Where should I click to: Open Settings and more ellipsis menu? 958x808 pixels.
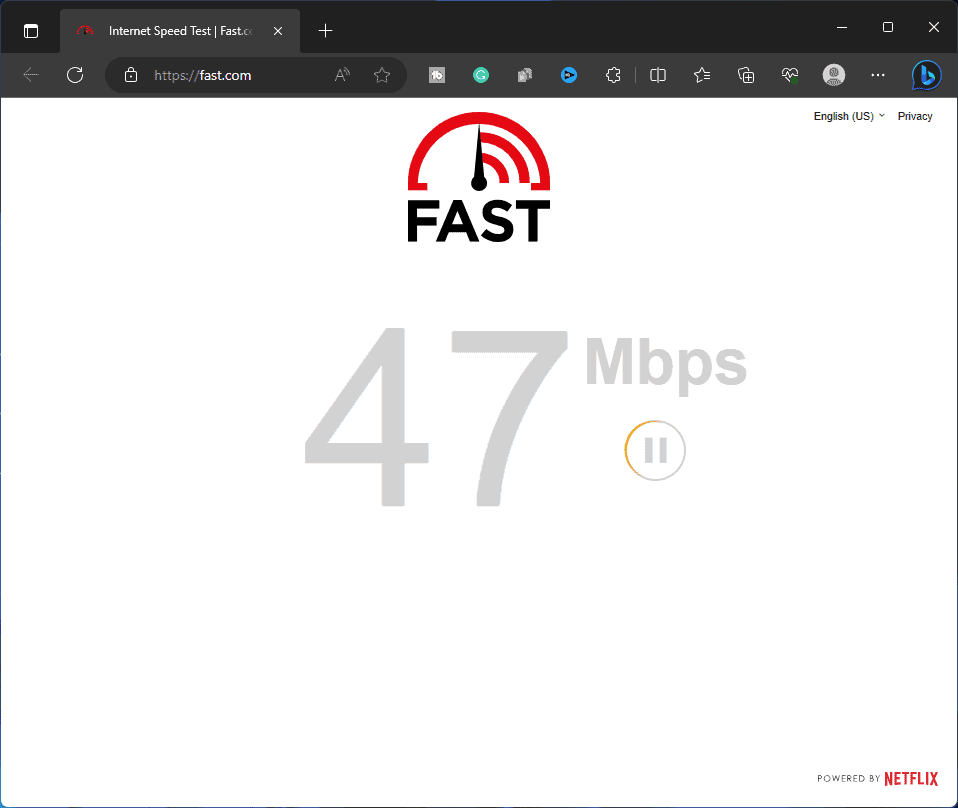[x=877, y=75]
